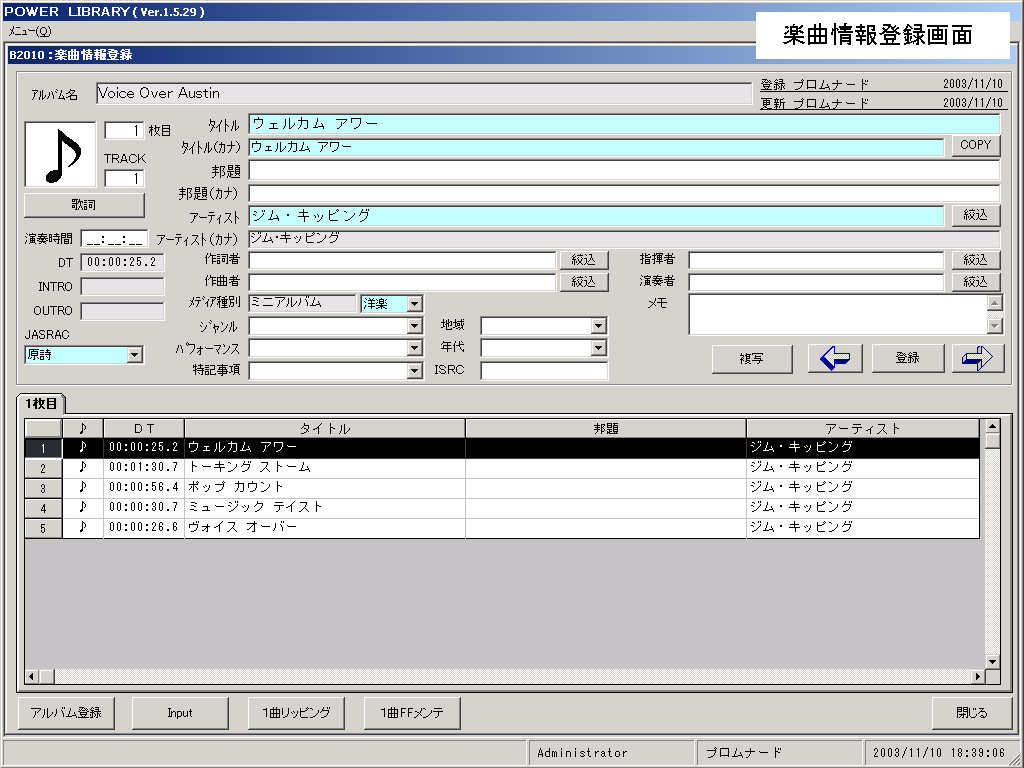This screenshot has width=1024, height=768.
Task: Click the 邦題(カナ) input field
Action: (624, 193)
